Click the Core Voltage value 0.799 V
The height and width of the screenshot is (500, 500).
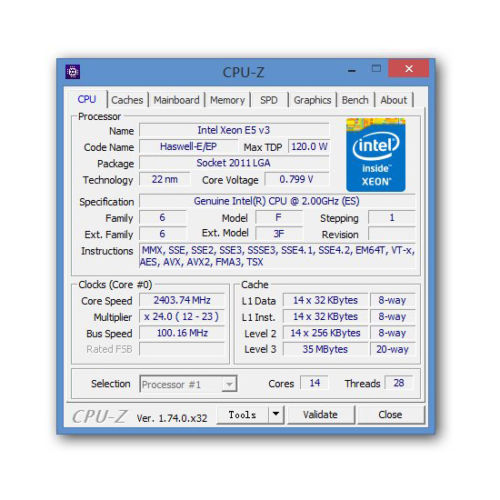coord(297,179)
